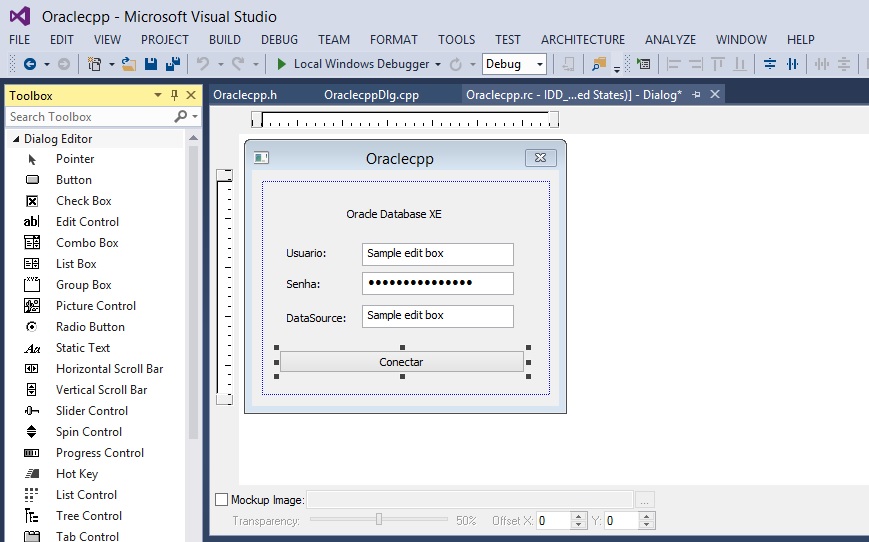Viewport: 869px width, 542px height.
Task: Click the Open File folder icon
Action: tap(128, 64)
